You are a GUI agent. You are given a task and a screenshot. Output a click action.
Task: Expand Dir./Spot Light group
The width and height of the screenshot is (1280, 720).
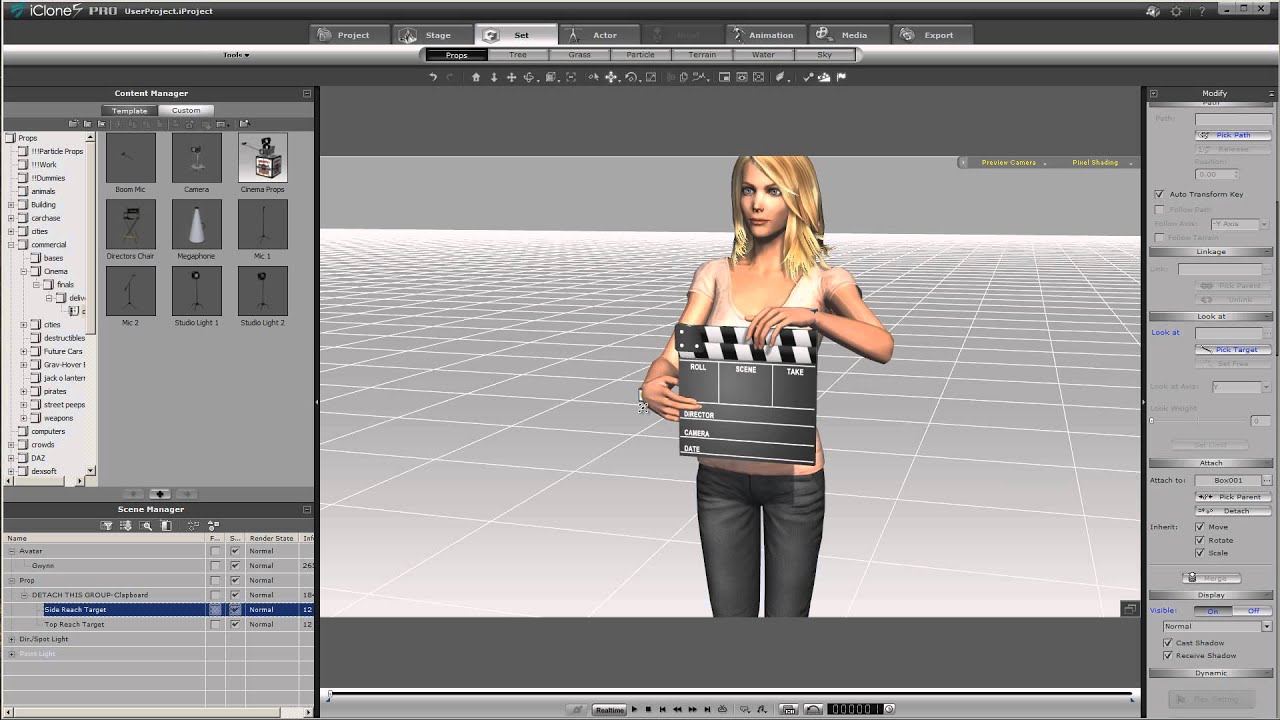pyautogui.click(x=11, y=639)
